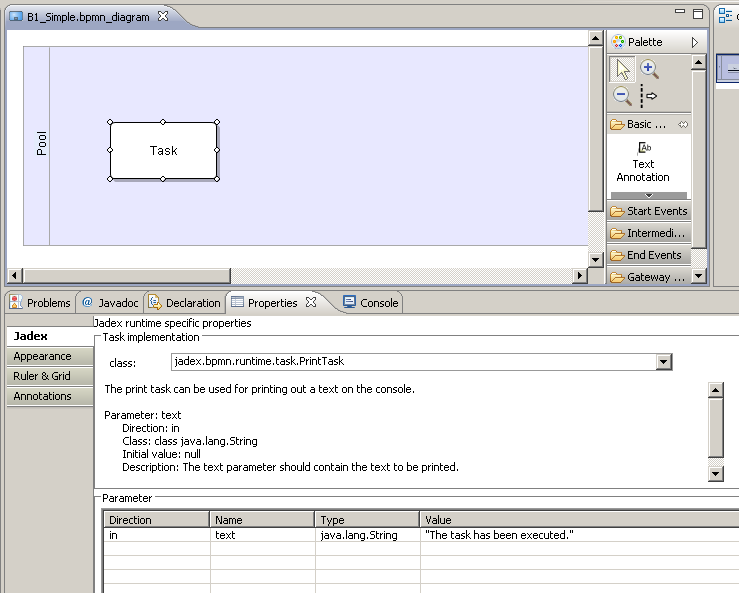739x593 pixels.
Task: Close the B1_Simple.bpmn_diagram editor tab
Action: [x=163, y=16]
